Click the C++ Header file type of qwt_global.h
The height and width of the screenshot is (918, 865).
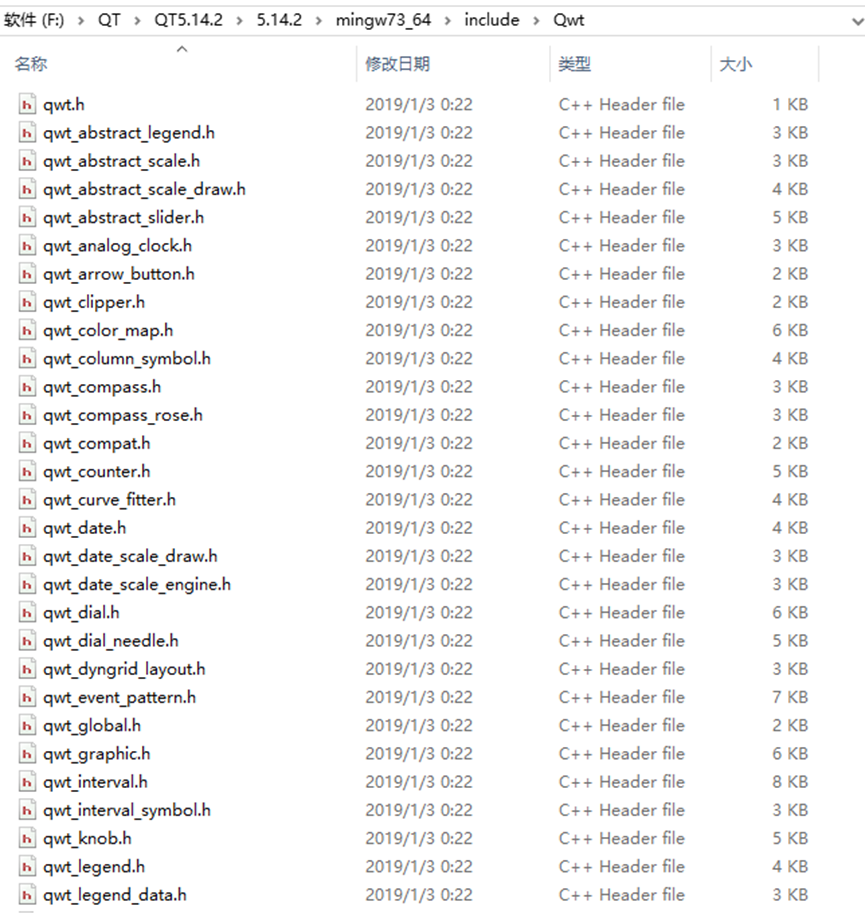tap(621, 725)
